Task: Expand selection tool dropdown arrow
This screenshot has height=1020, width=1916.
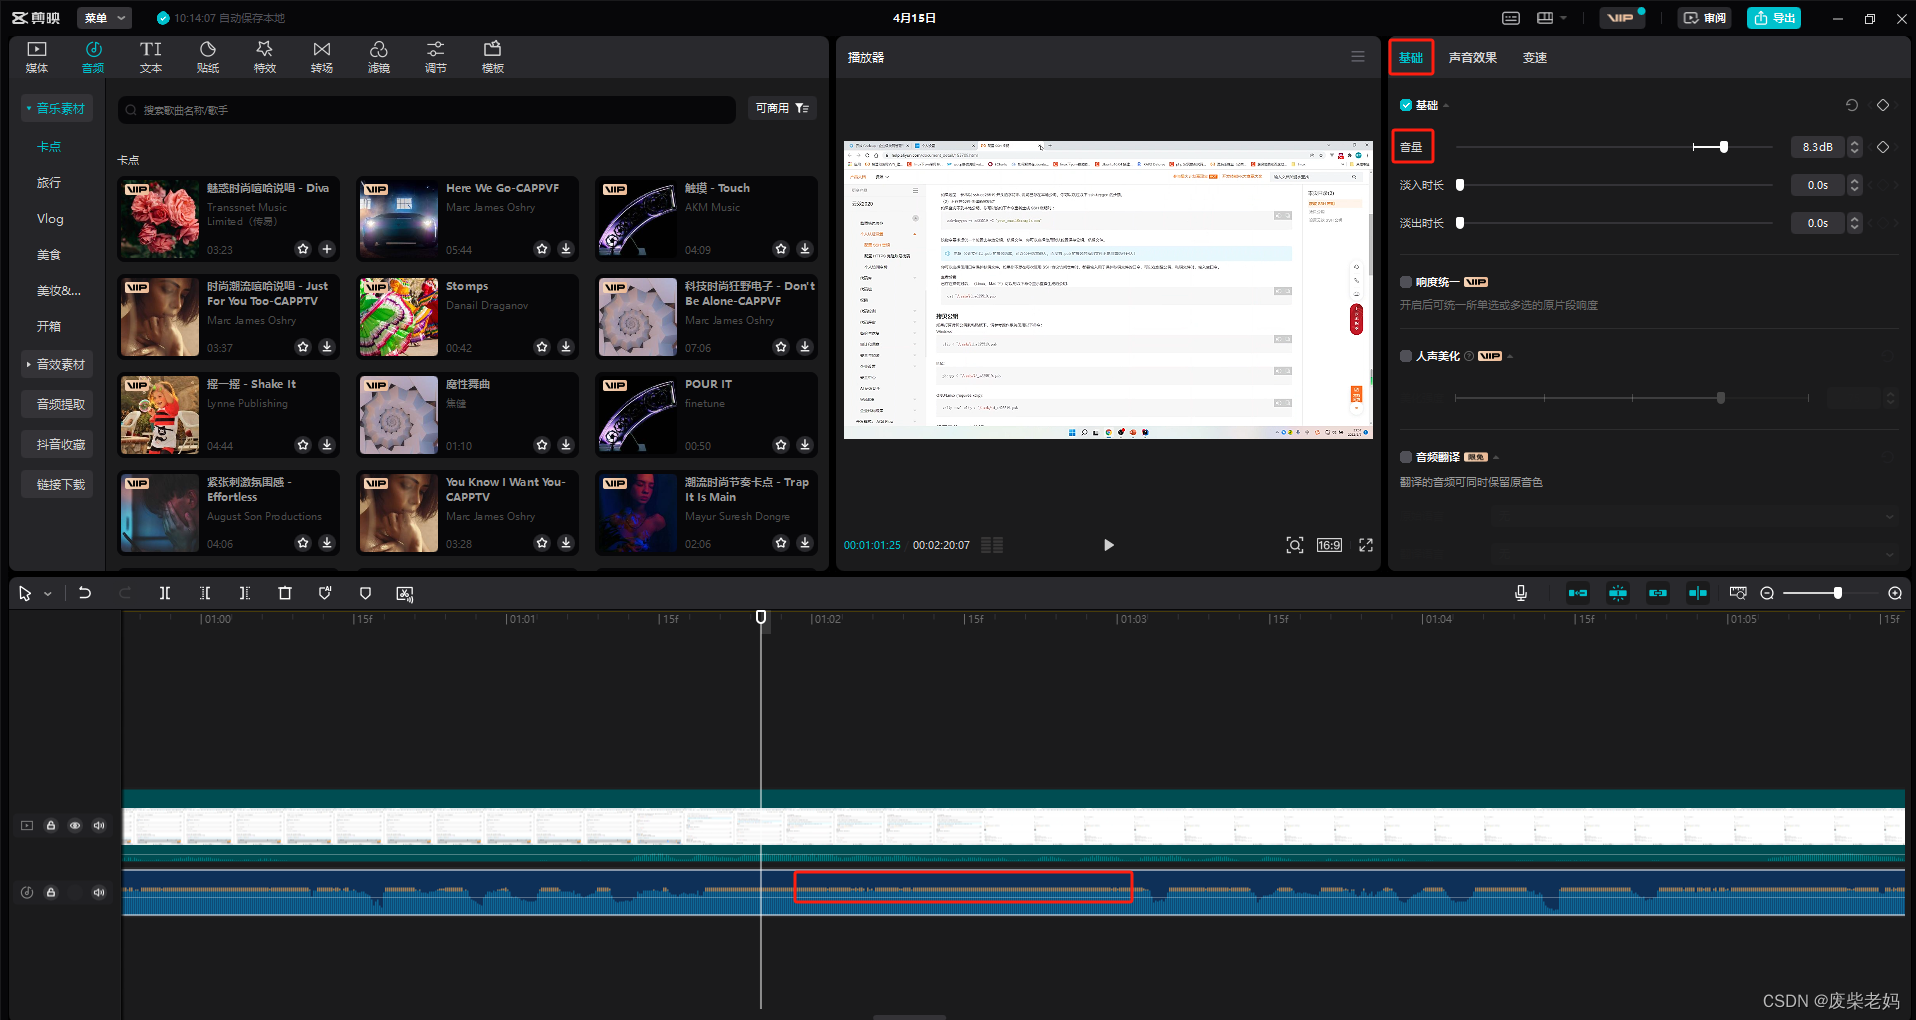Action: [x=47, y=594]
